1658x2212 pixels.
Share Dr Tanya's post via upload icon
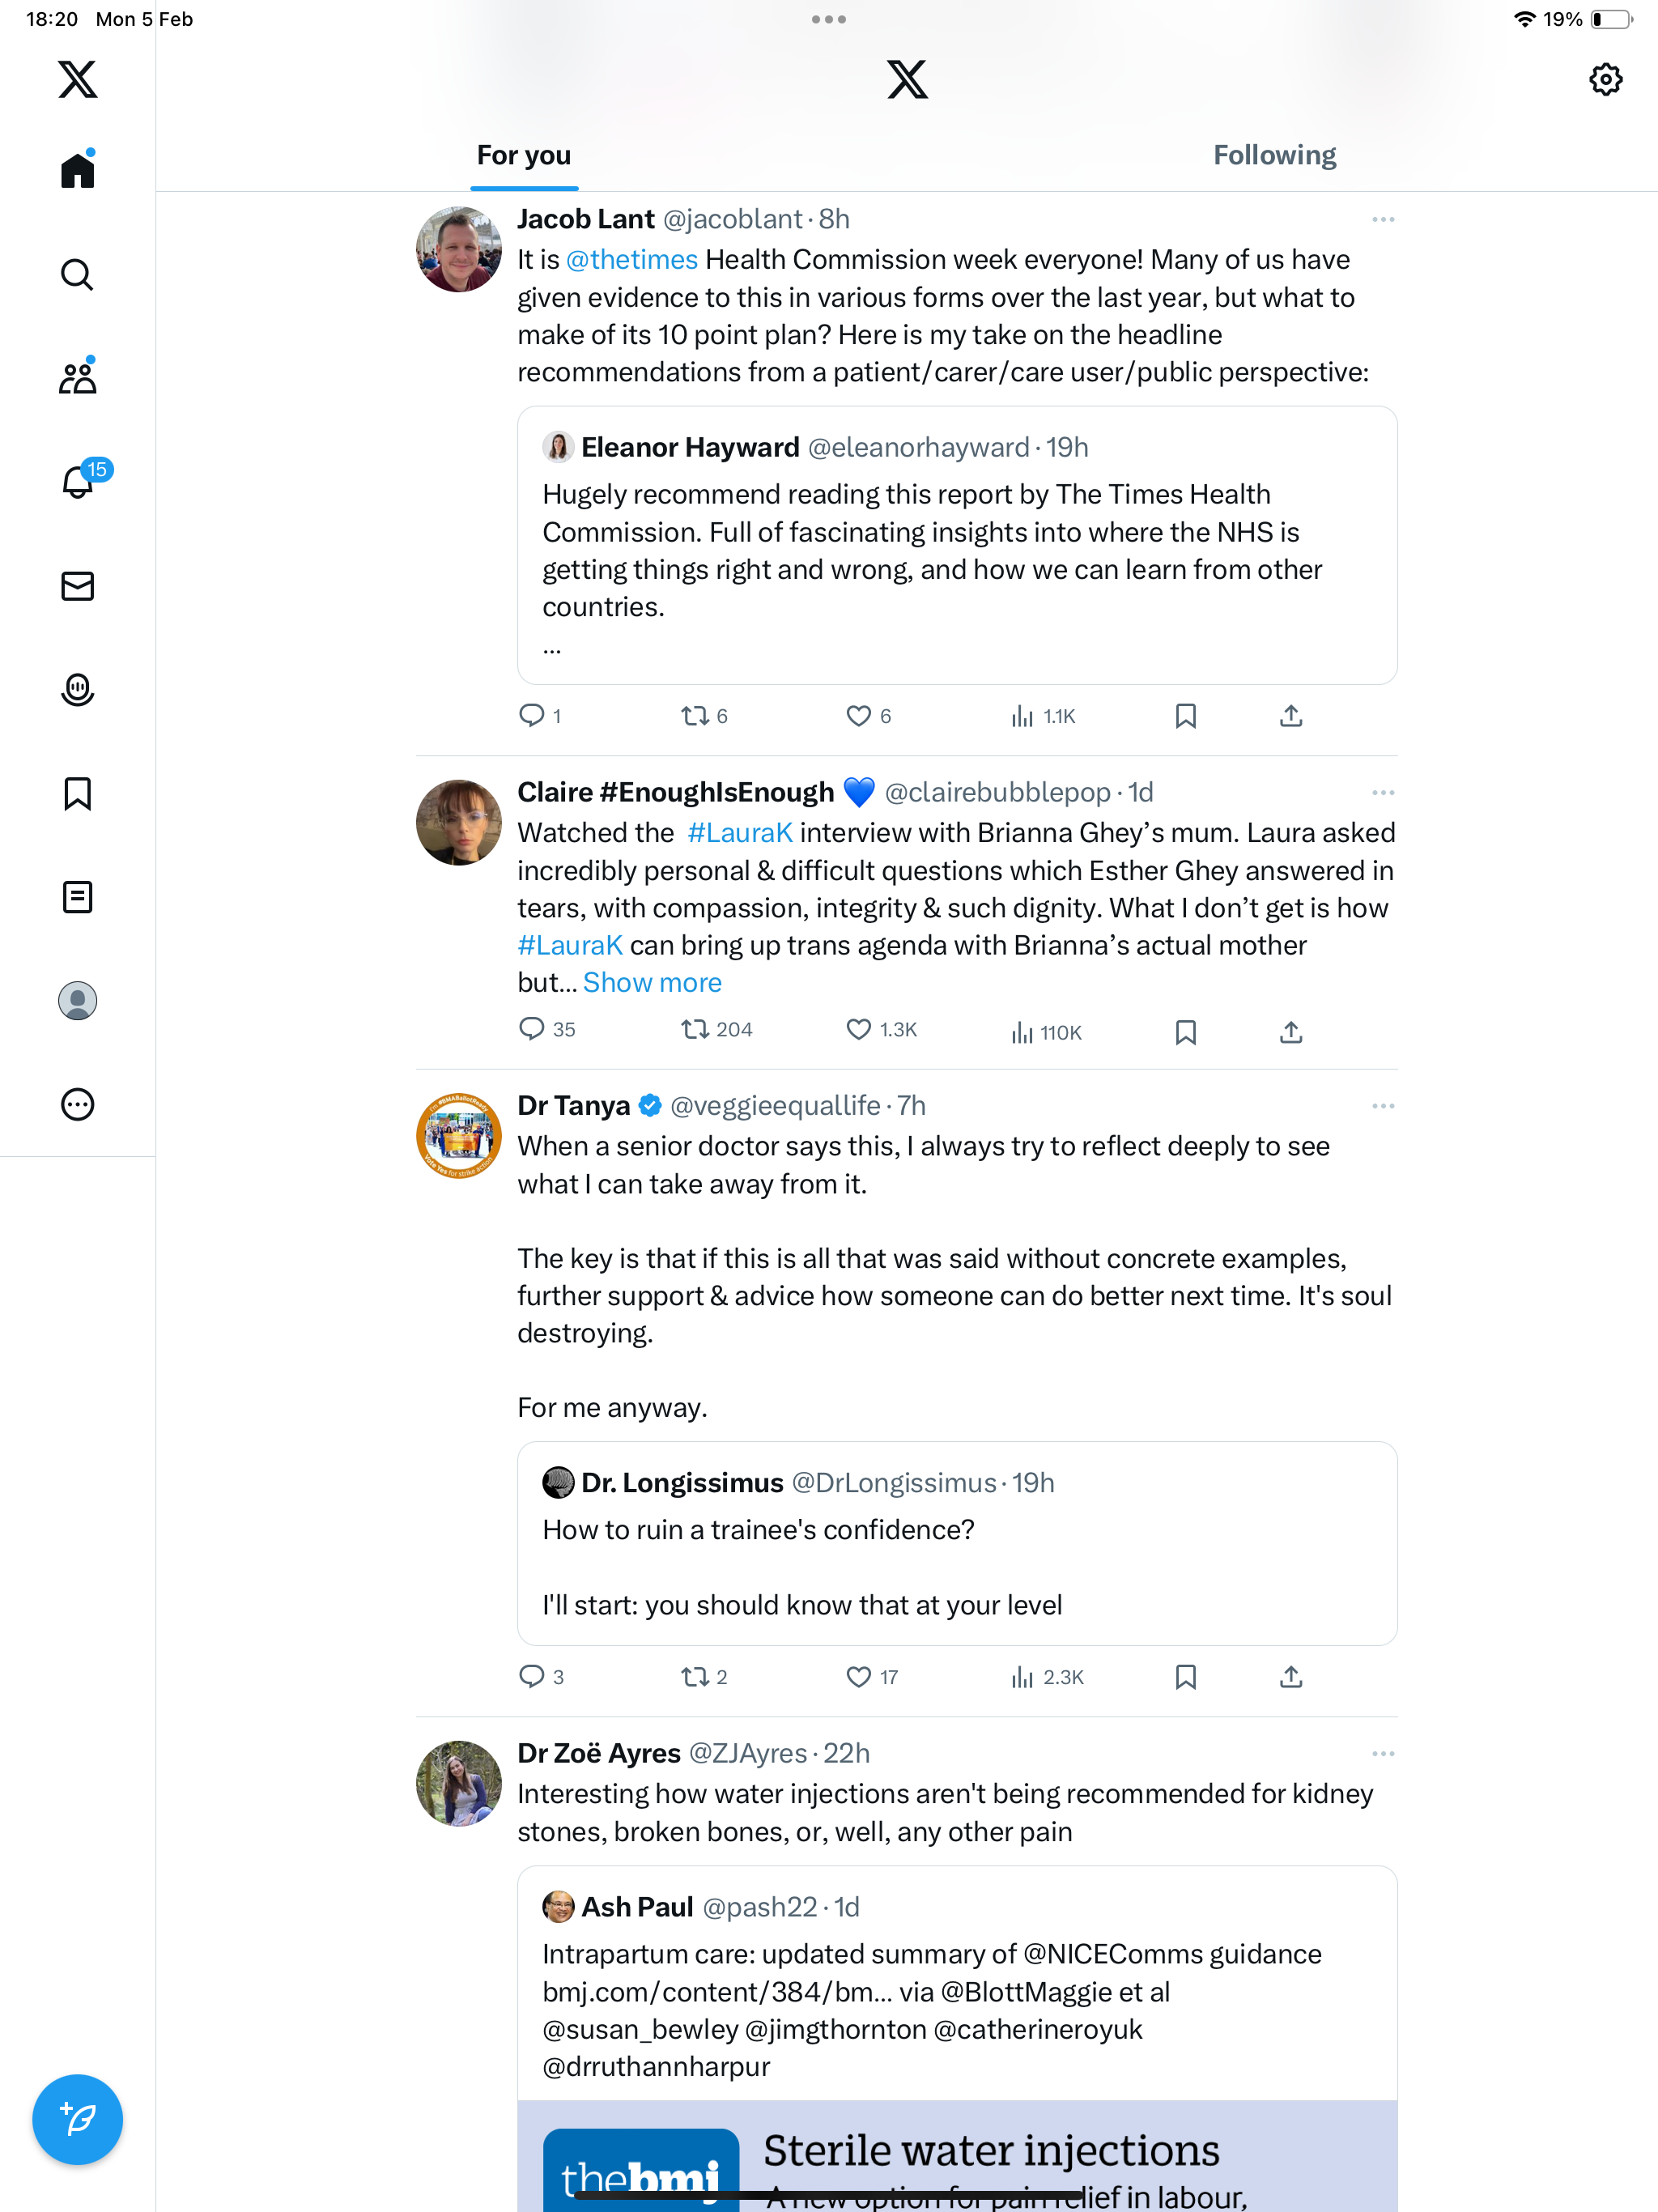pyautogui.click(x=1291, y=1677)
